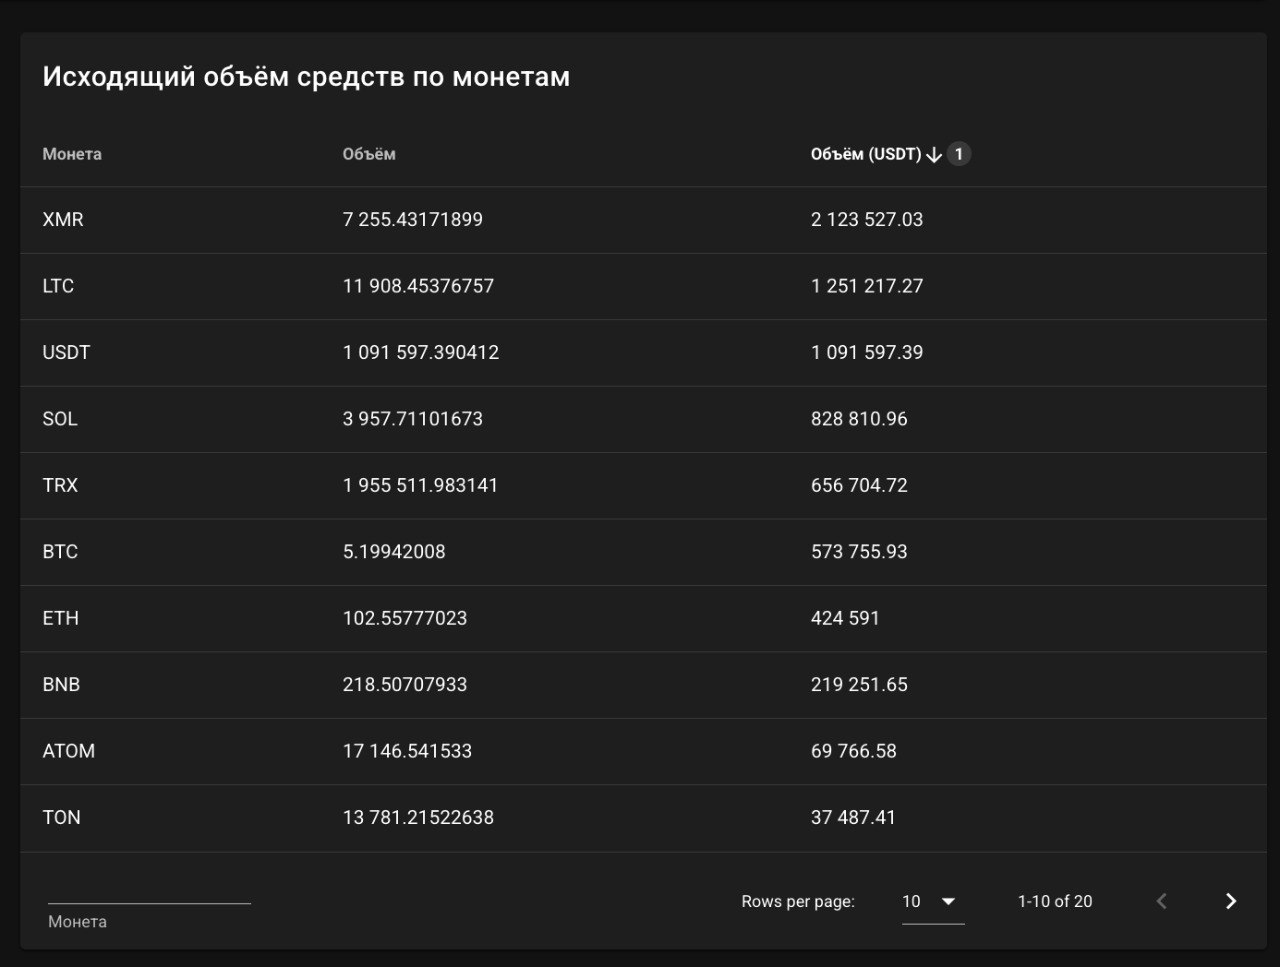1280x967 pixels.
Task: Select the TON coin cell
Action: [61, 818]
